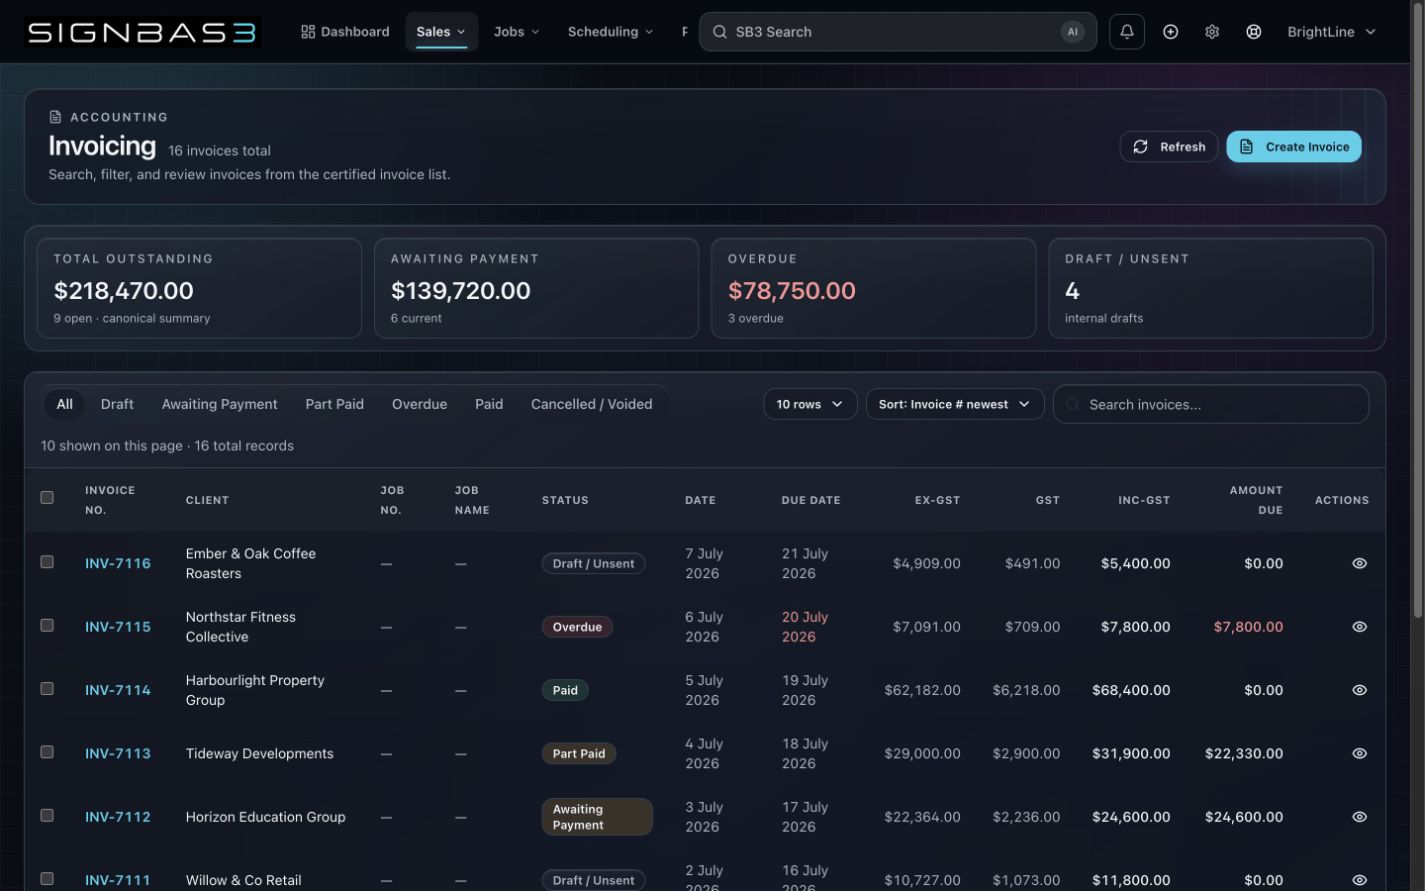The image size is (1425, 891).
Task: Open the BrightLine account dropdown
Action: 1331,32
